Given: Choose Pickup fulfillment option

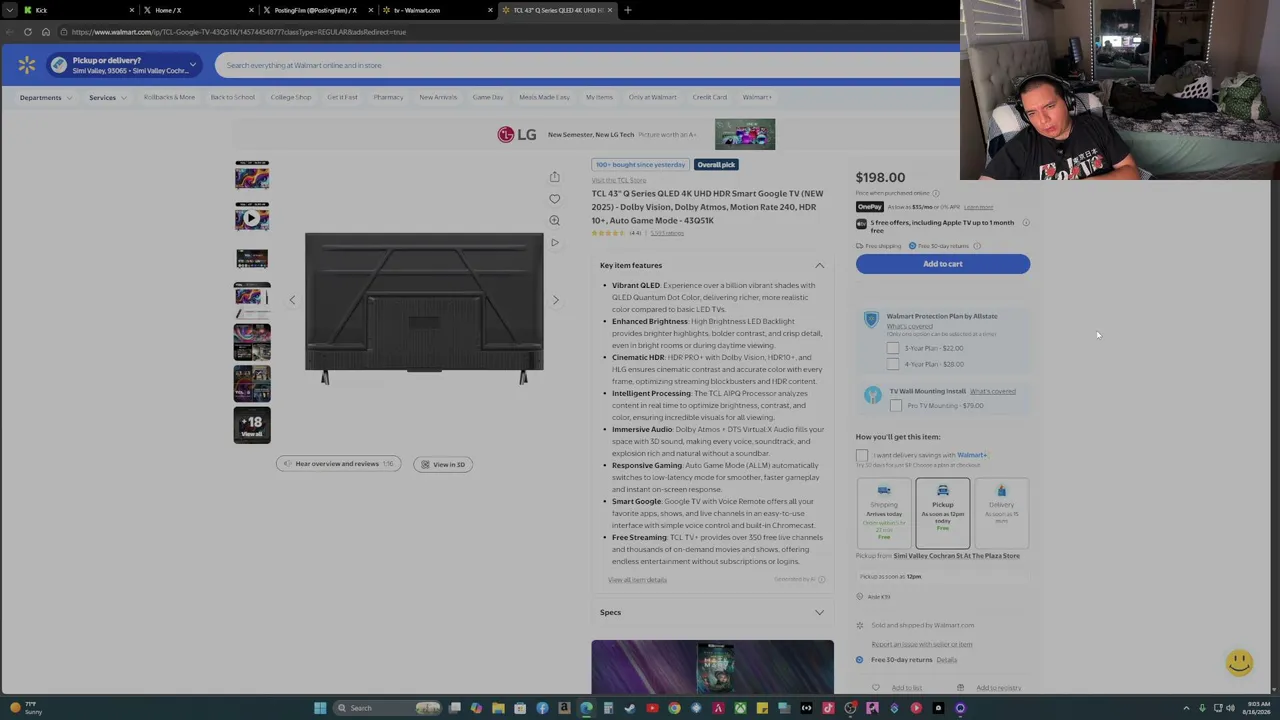Looking at the screenshot, I should (942, 513).
